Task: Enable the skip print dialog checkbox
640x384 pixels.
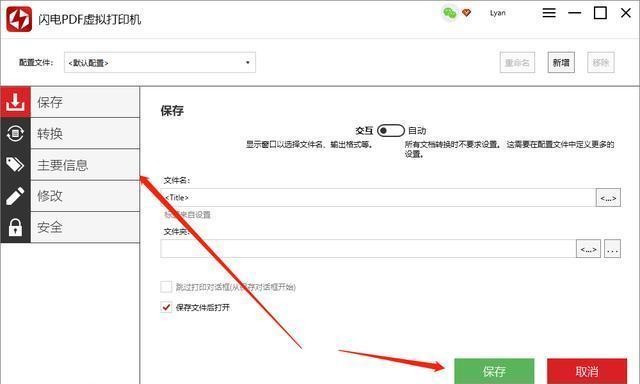Action: click(166, 287)
